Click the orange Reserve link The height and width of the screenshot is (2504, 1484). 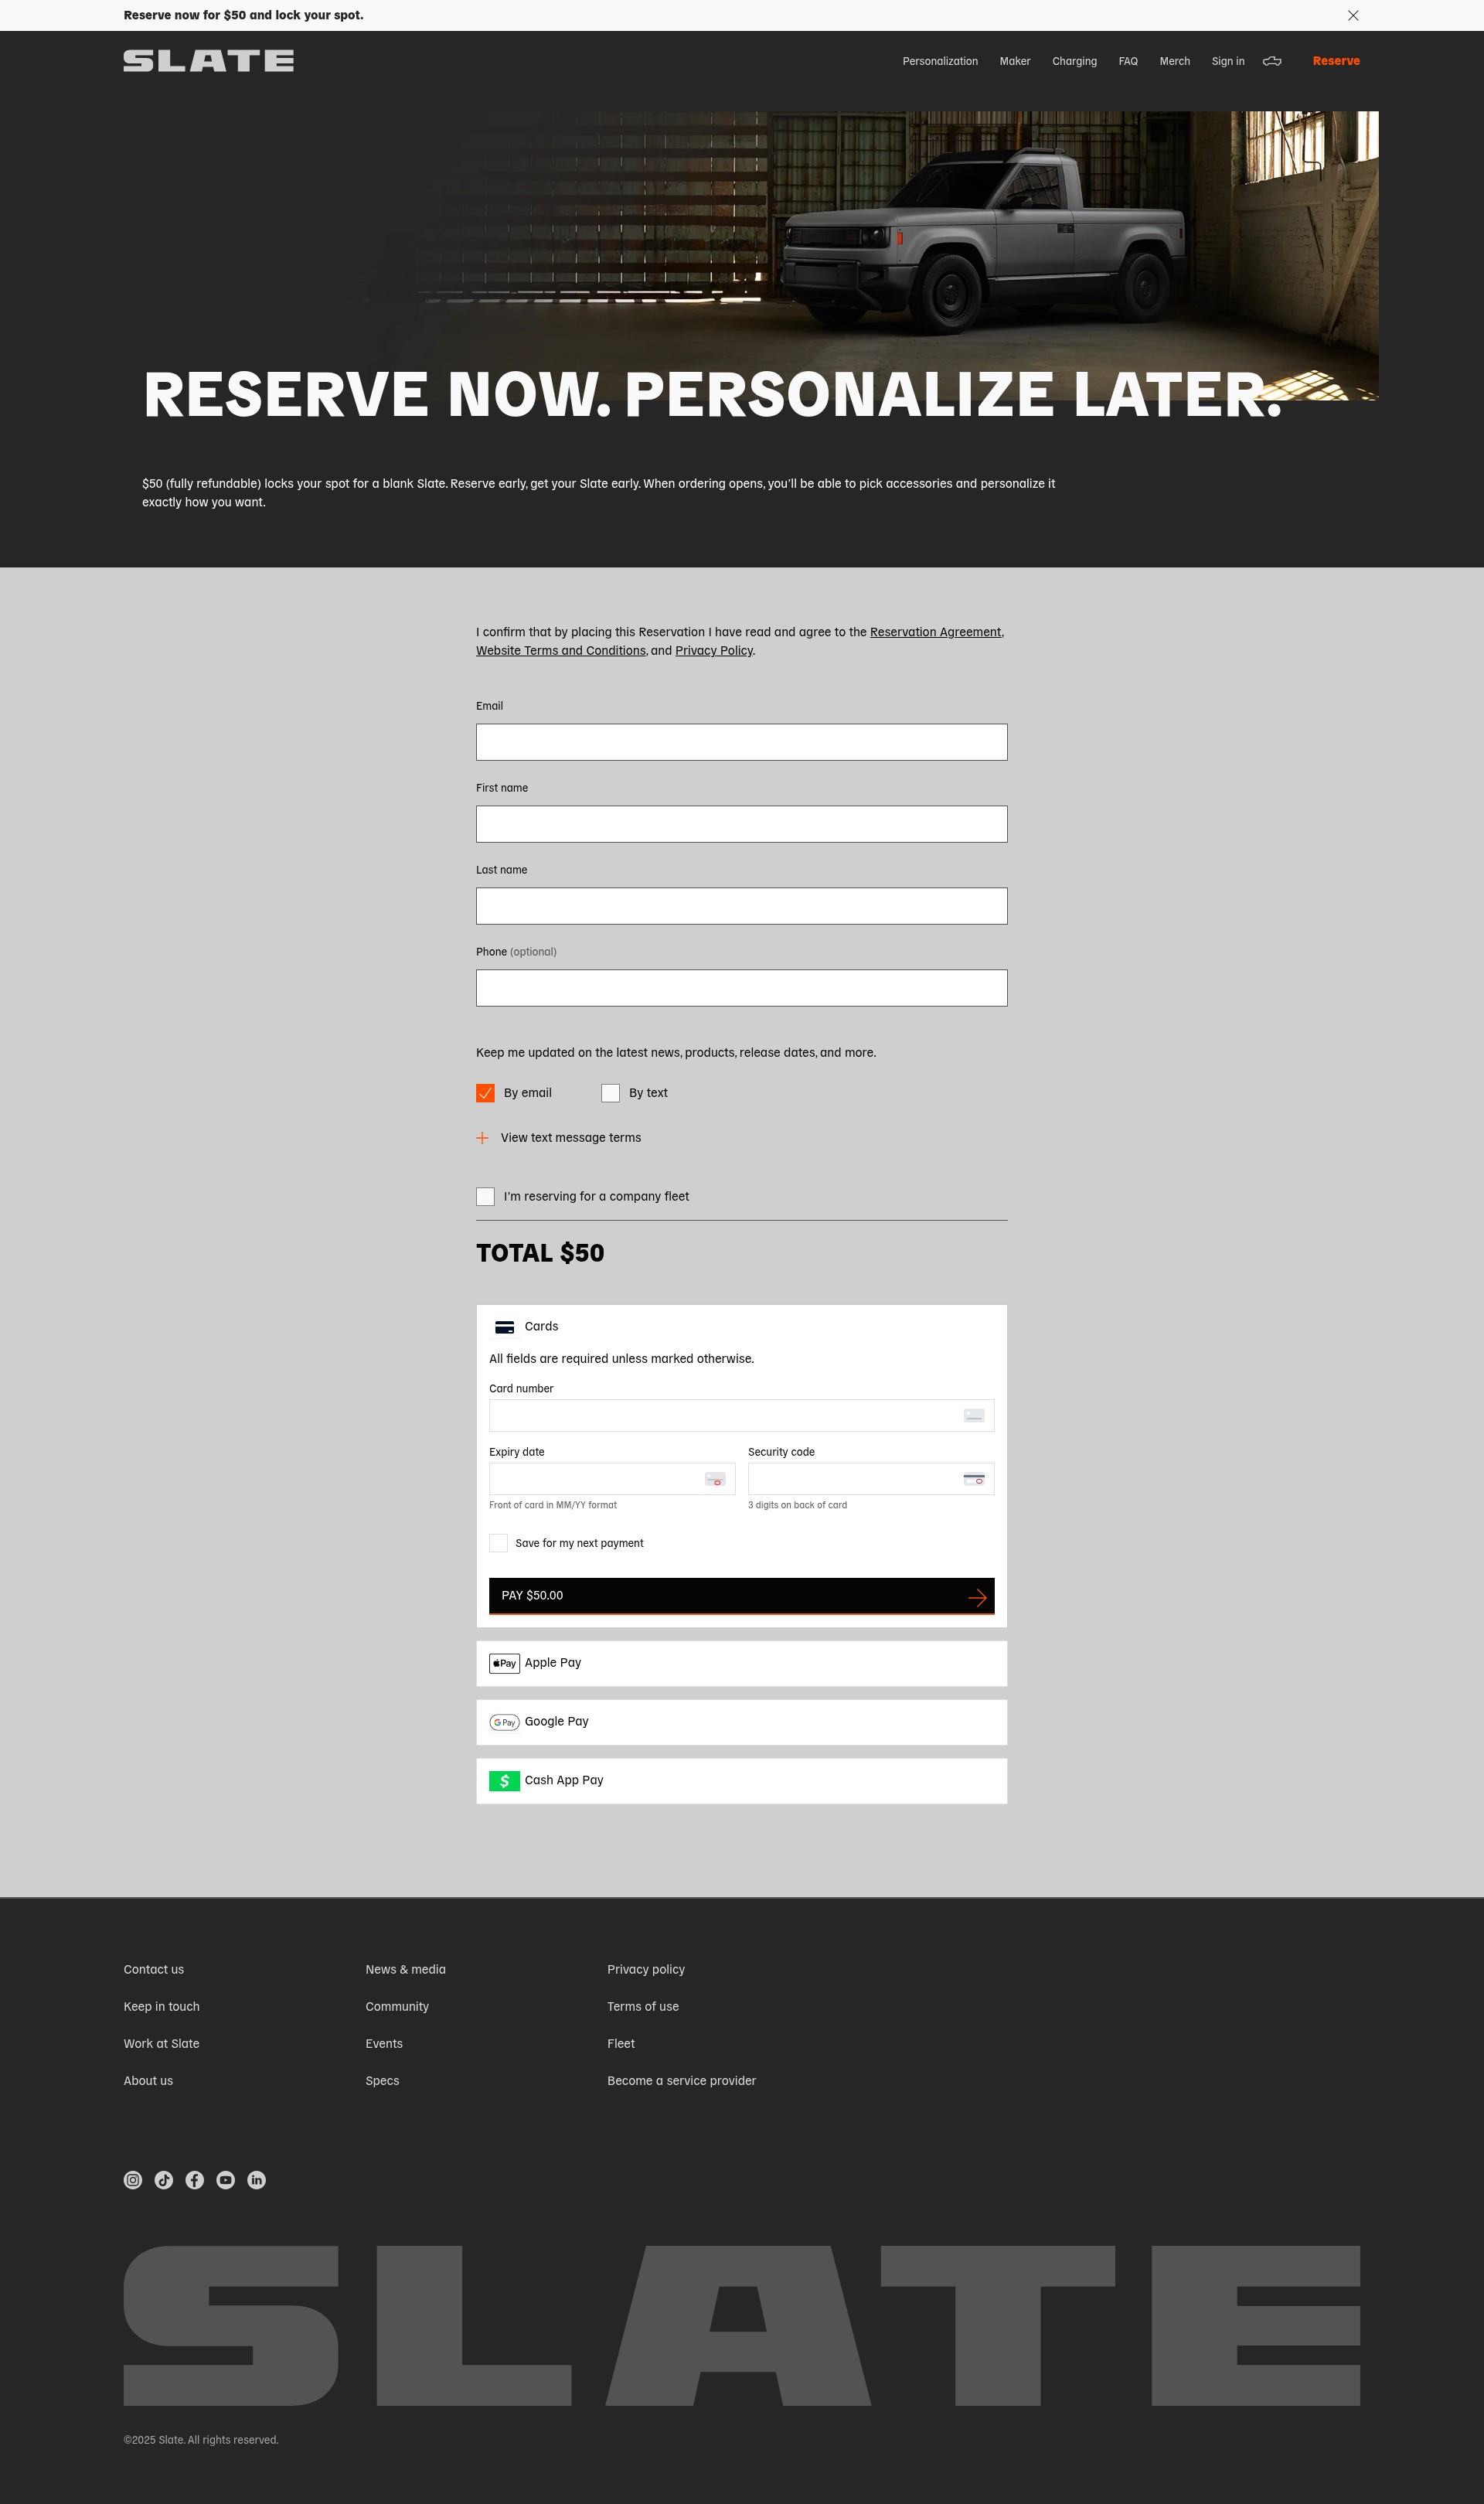(x=1336, y=61)
